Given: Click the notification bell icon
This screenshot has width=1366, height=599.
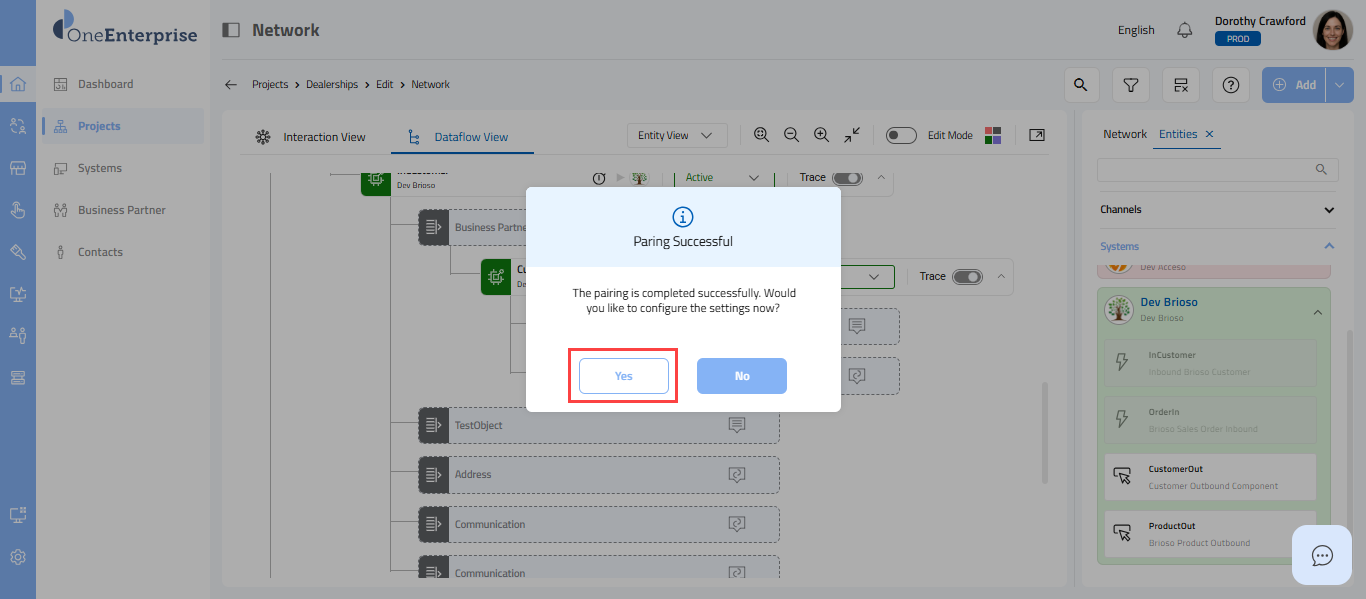Looking at the screenshot, I should pyautogui.click(x=1185, y=30).
